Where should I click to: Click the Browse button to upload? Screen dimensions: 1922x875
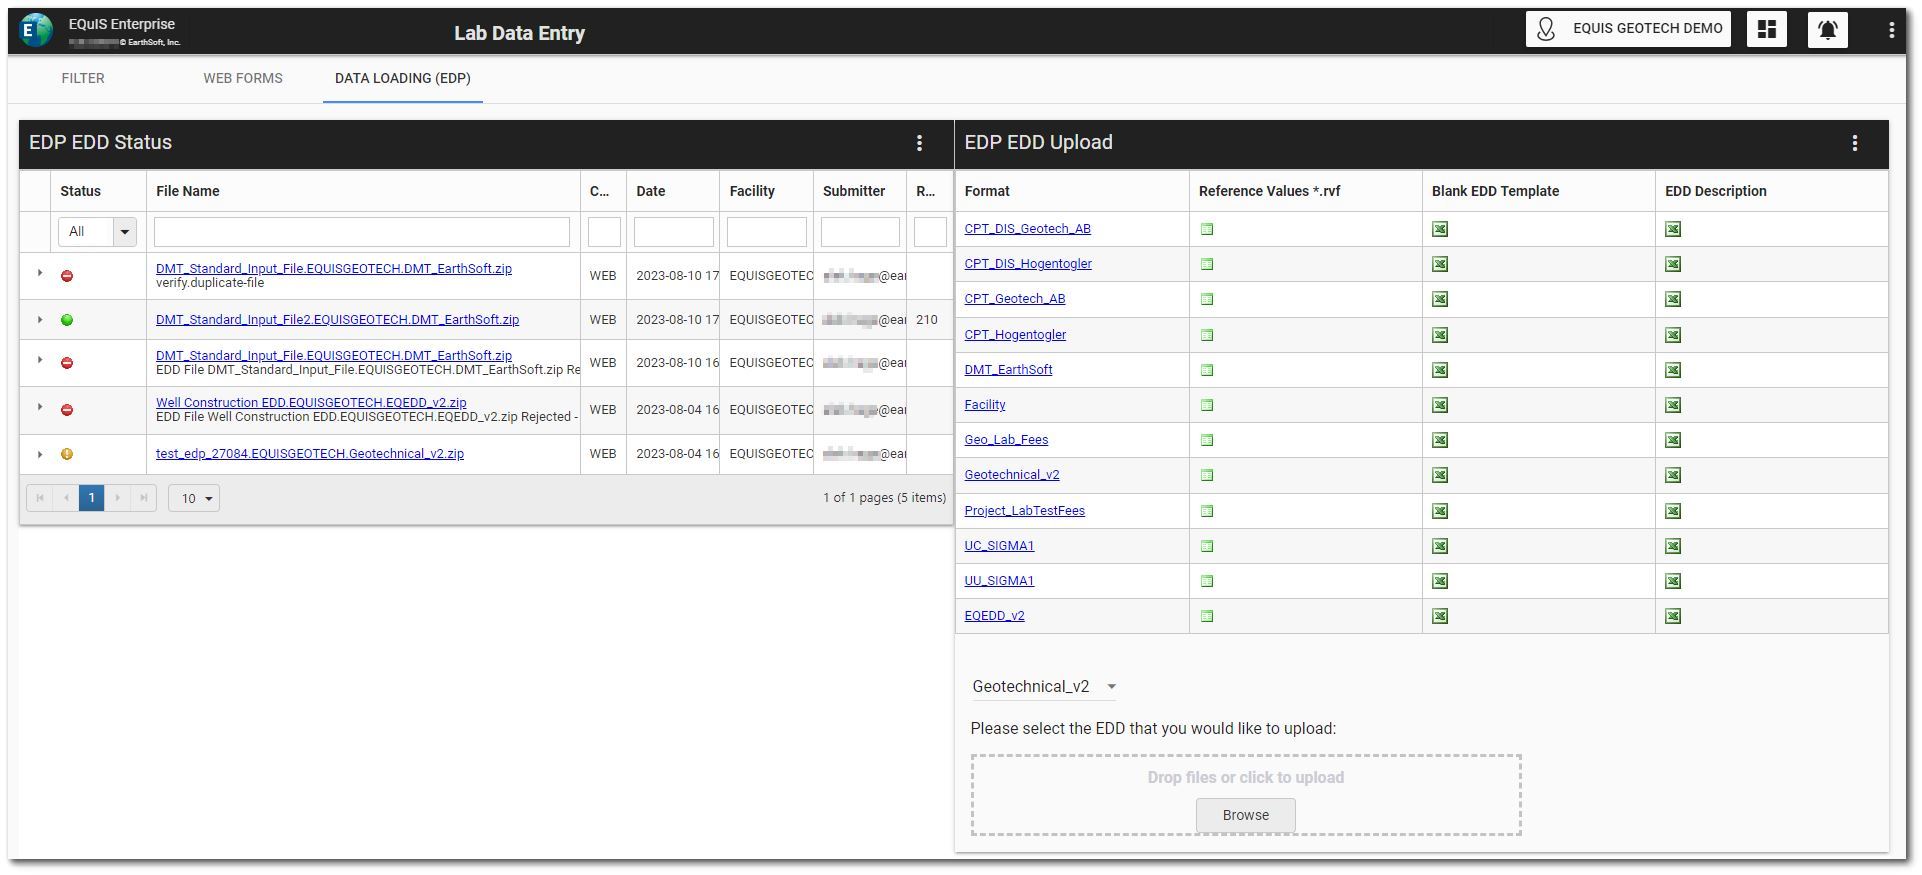1245,815
